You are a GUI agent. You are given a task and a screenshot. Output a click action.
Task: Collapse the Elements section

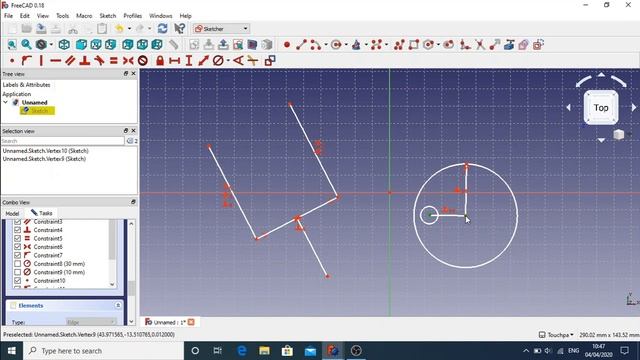[118, 305]
